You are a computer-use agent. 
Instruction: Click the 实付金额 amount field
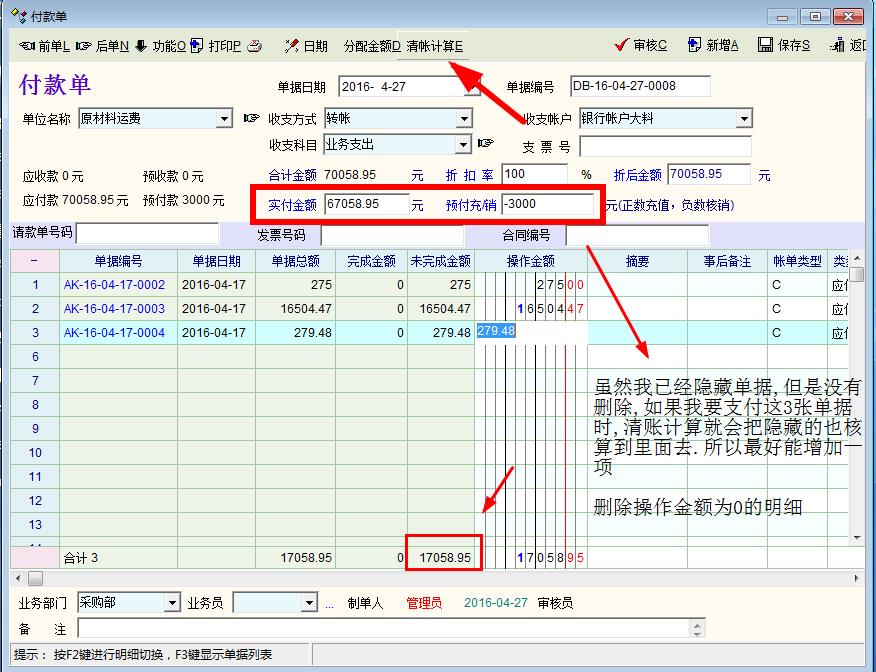coord(366,204)
